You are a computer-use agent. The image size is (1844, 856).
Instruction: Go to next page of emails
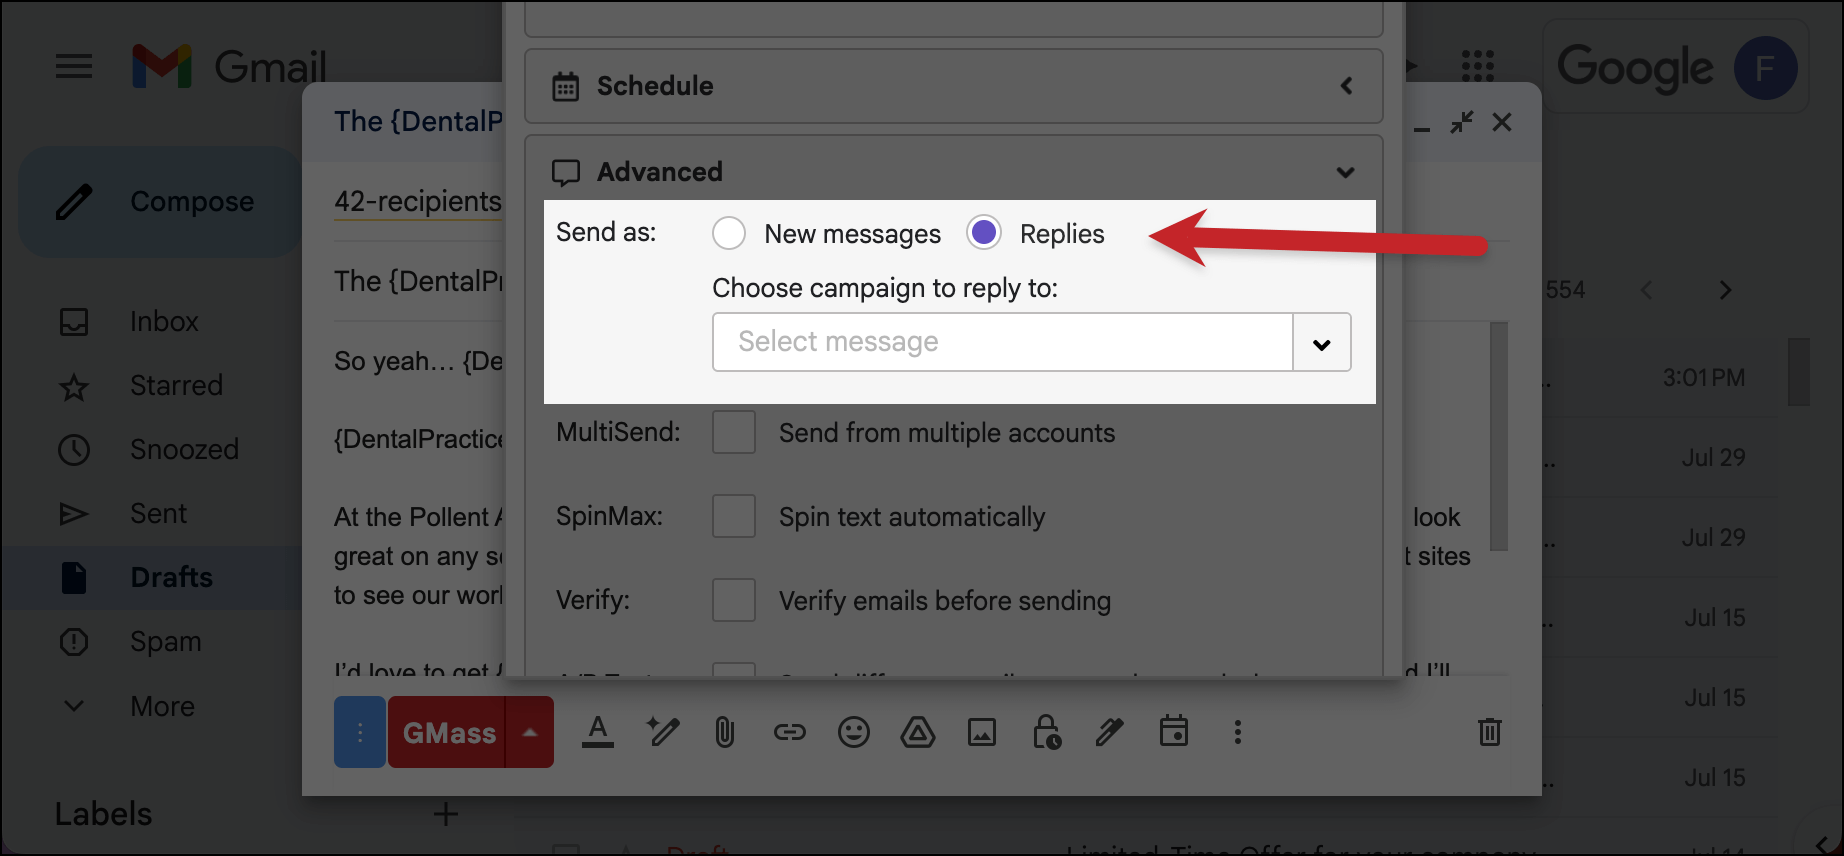tap(1726, 290)
